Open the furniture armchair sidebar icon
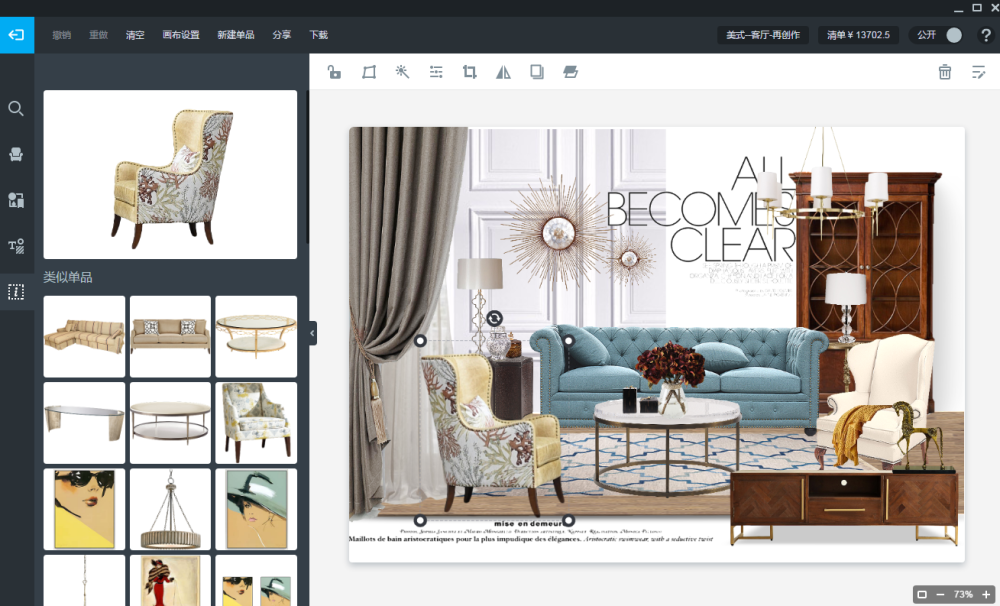This screenshot has width=1000, height=606. point(16,154)
